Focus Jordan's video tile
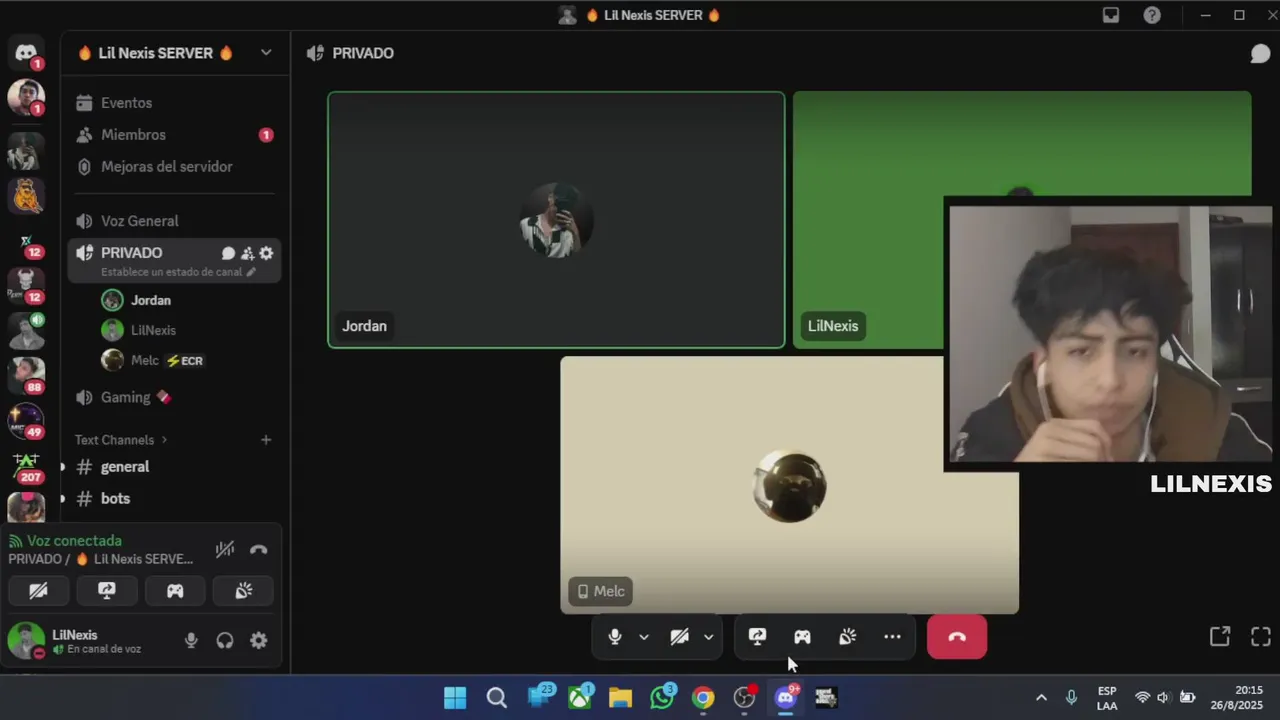This screenshot has height=720, width=1280. 556,220
